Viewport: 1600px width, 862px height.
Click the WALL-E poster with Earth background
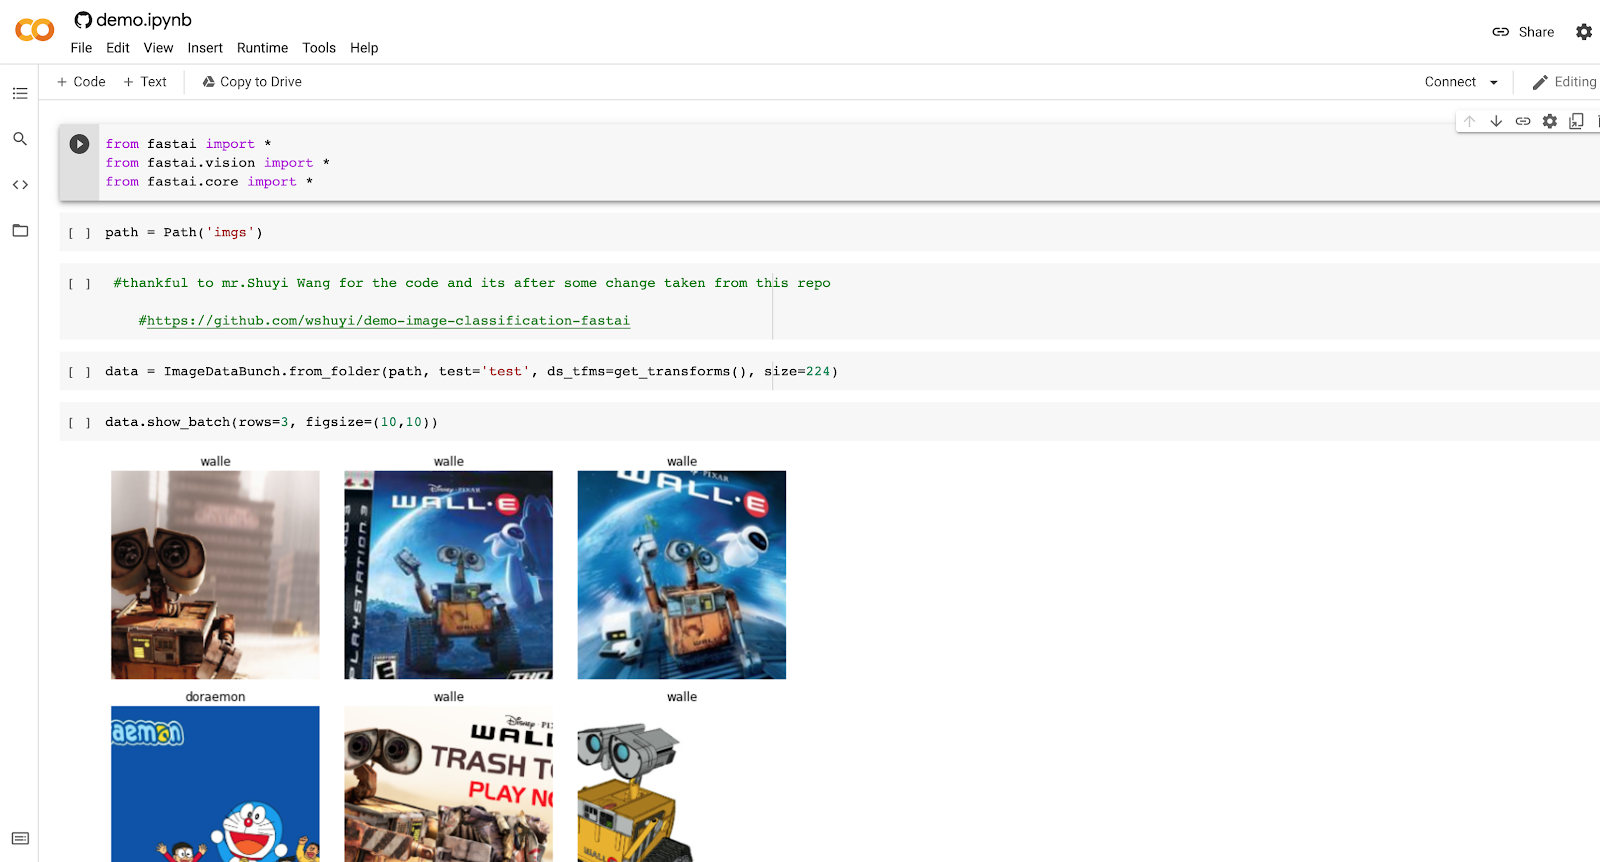[x=682, y=575]
